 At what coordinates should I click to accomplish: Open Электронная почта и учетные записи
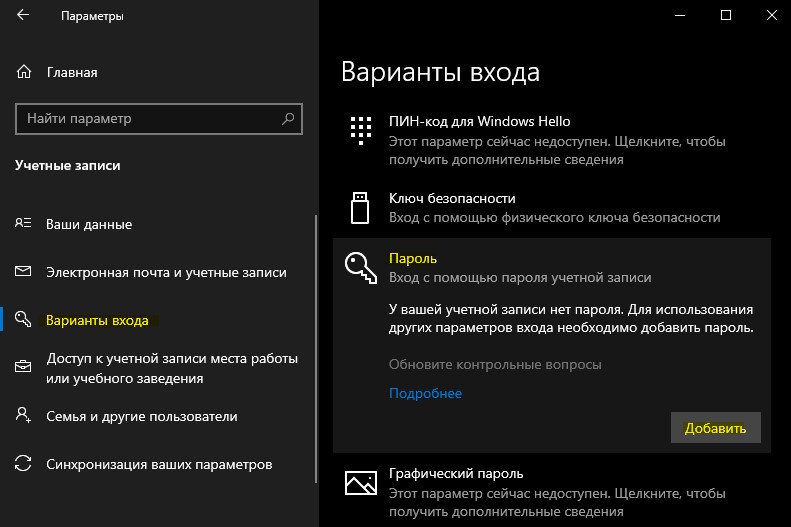click(x=166, y=272)
